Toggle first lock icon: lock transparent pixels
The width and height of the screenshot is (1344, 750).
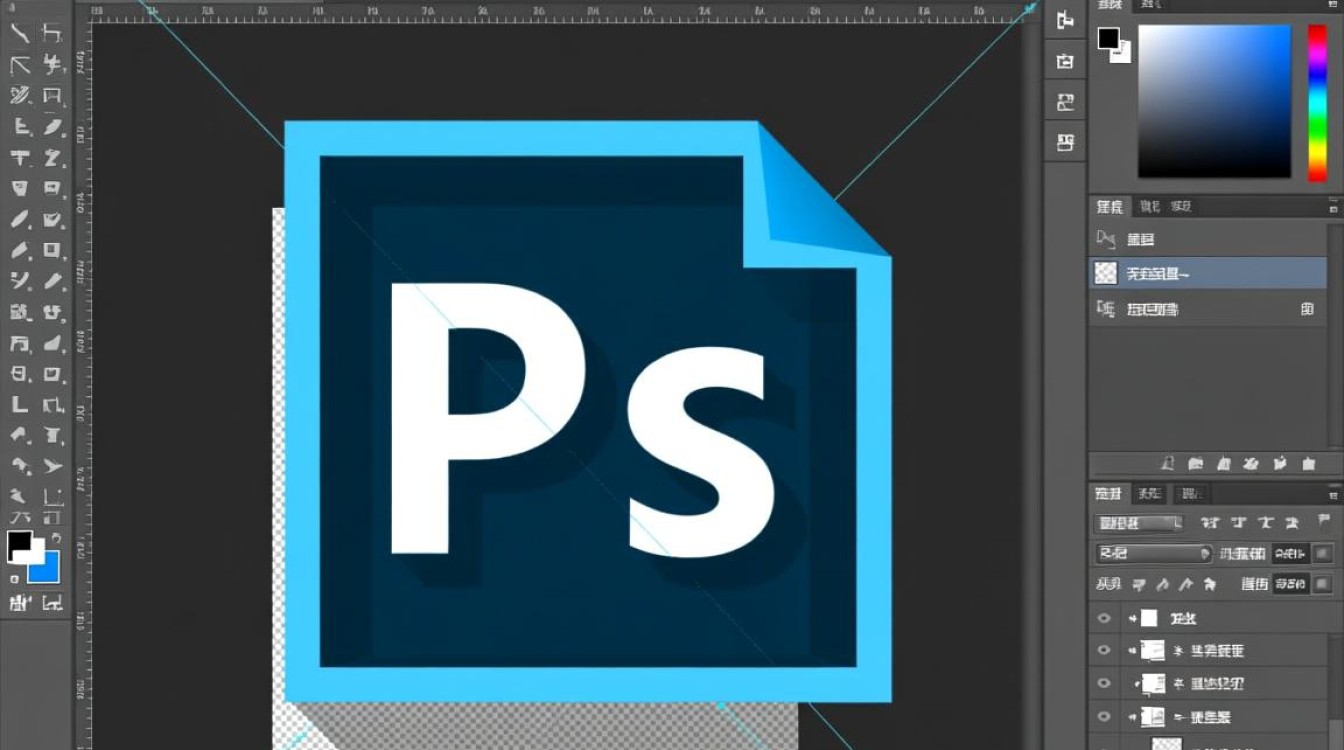pyautogui.click(x=1138, y=584)
